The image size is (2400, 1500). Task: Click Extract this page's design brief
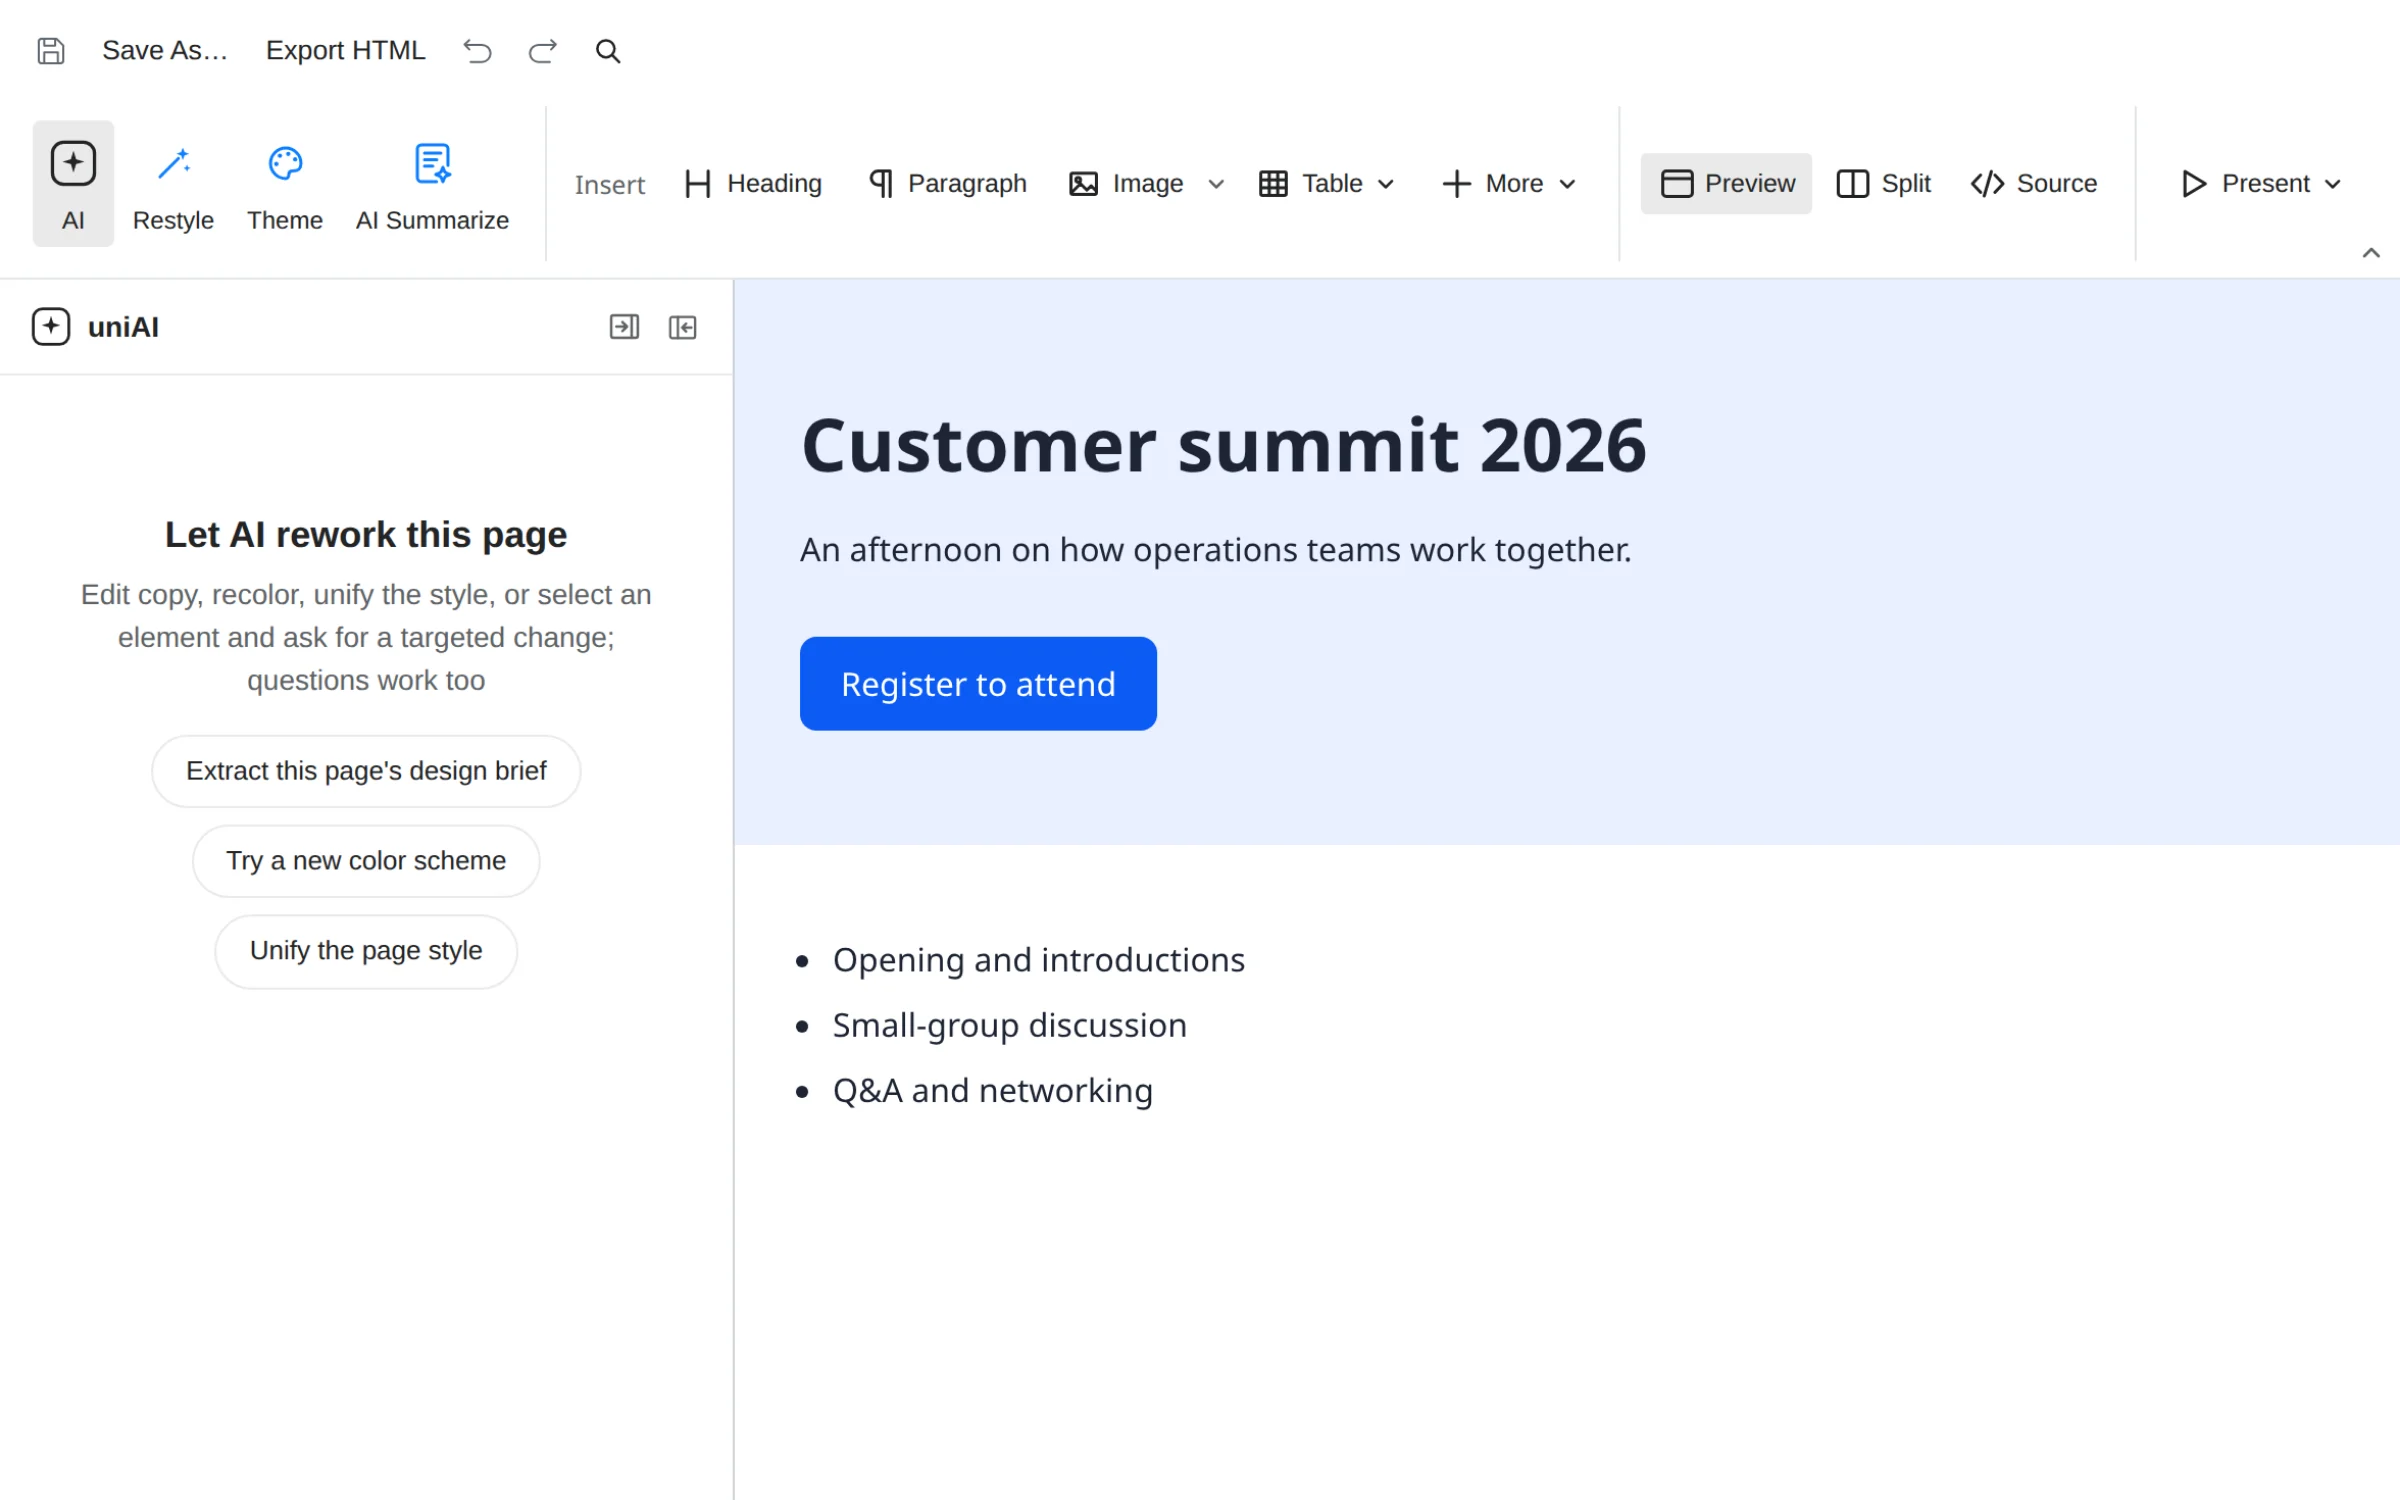(366, 771)
